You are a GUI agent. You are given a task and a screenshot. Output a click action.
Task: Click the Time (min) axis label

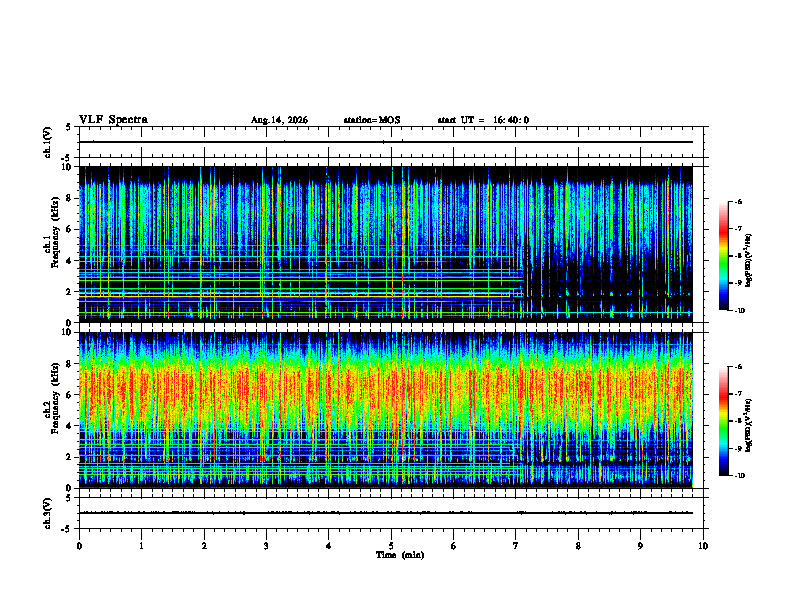click(x=400, y=555)
